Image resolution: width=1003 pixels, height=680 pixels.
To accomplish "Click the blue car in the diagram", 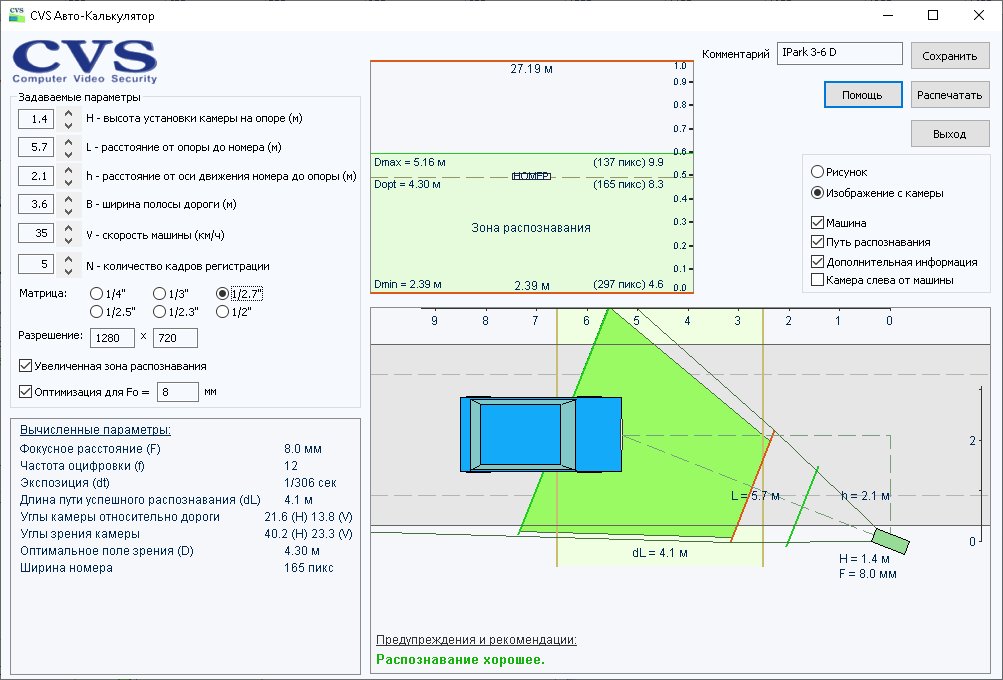I will pyautogui.click(x=541, y=434).
